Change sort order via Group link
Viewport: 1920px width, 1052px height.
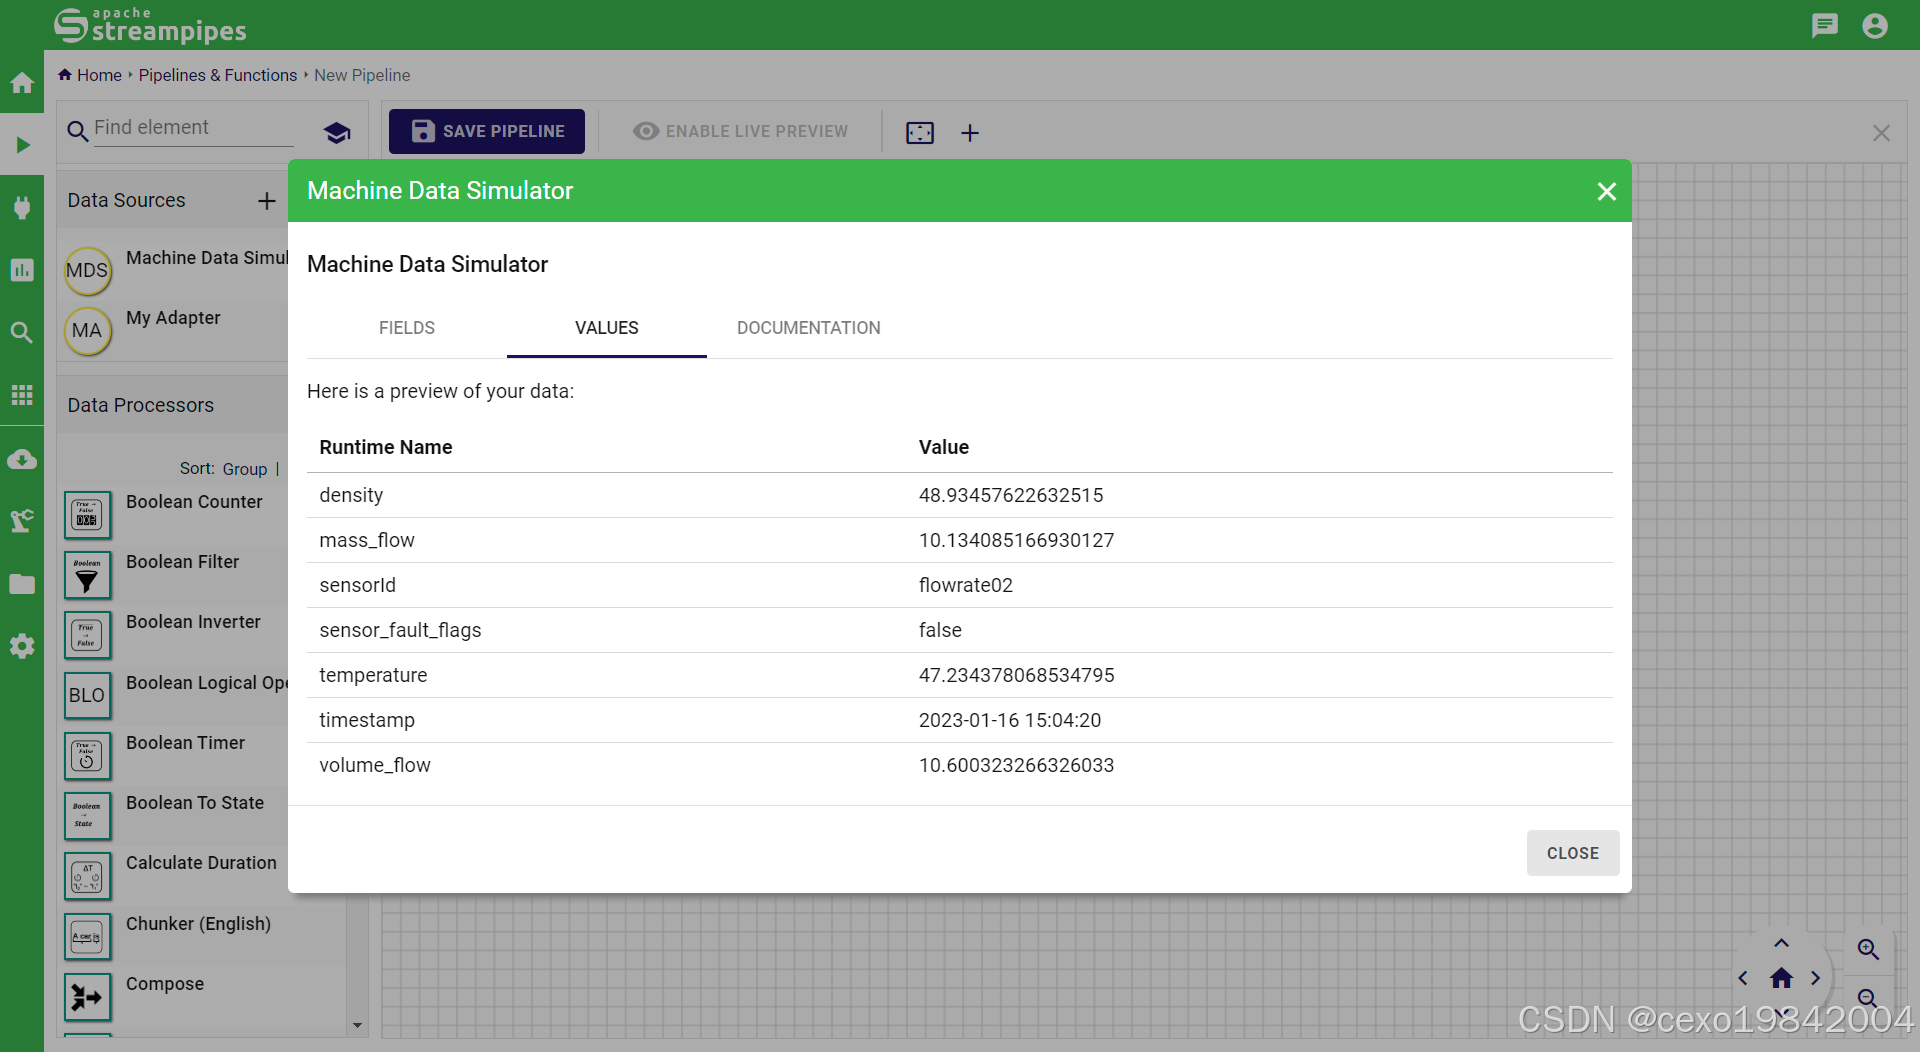245,469
